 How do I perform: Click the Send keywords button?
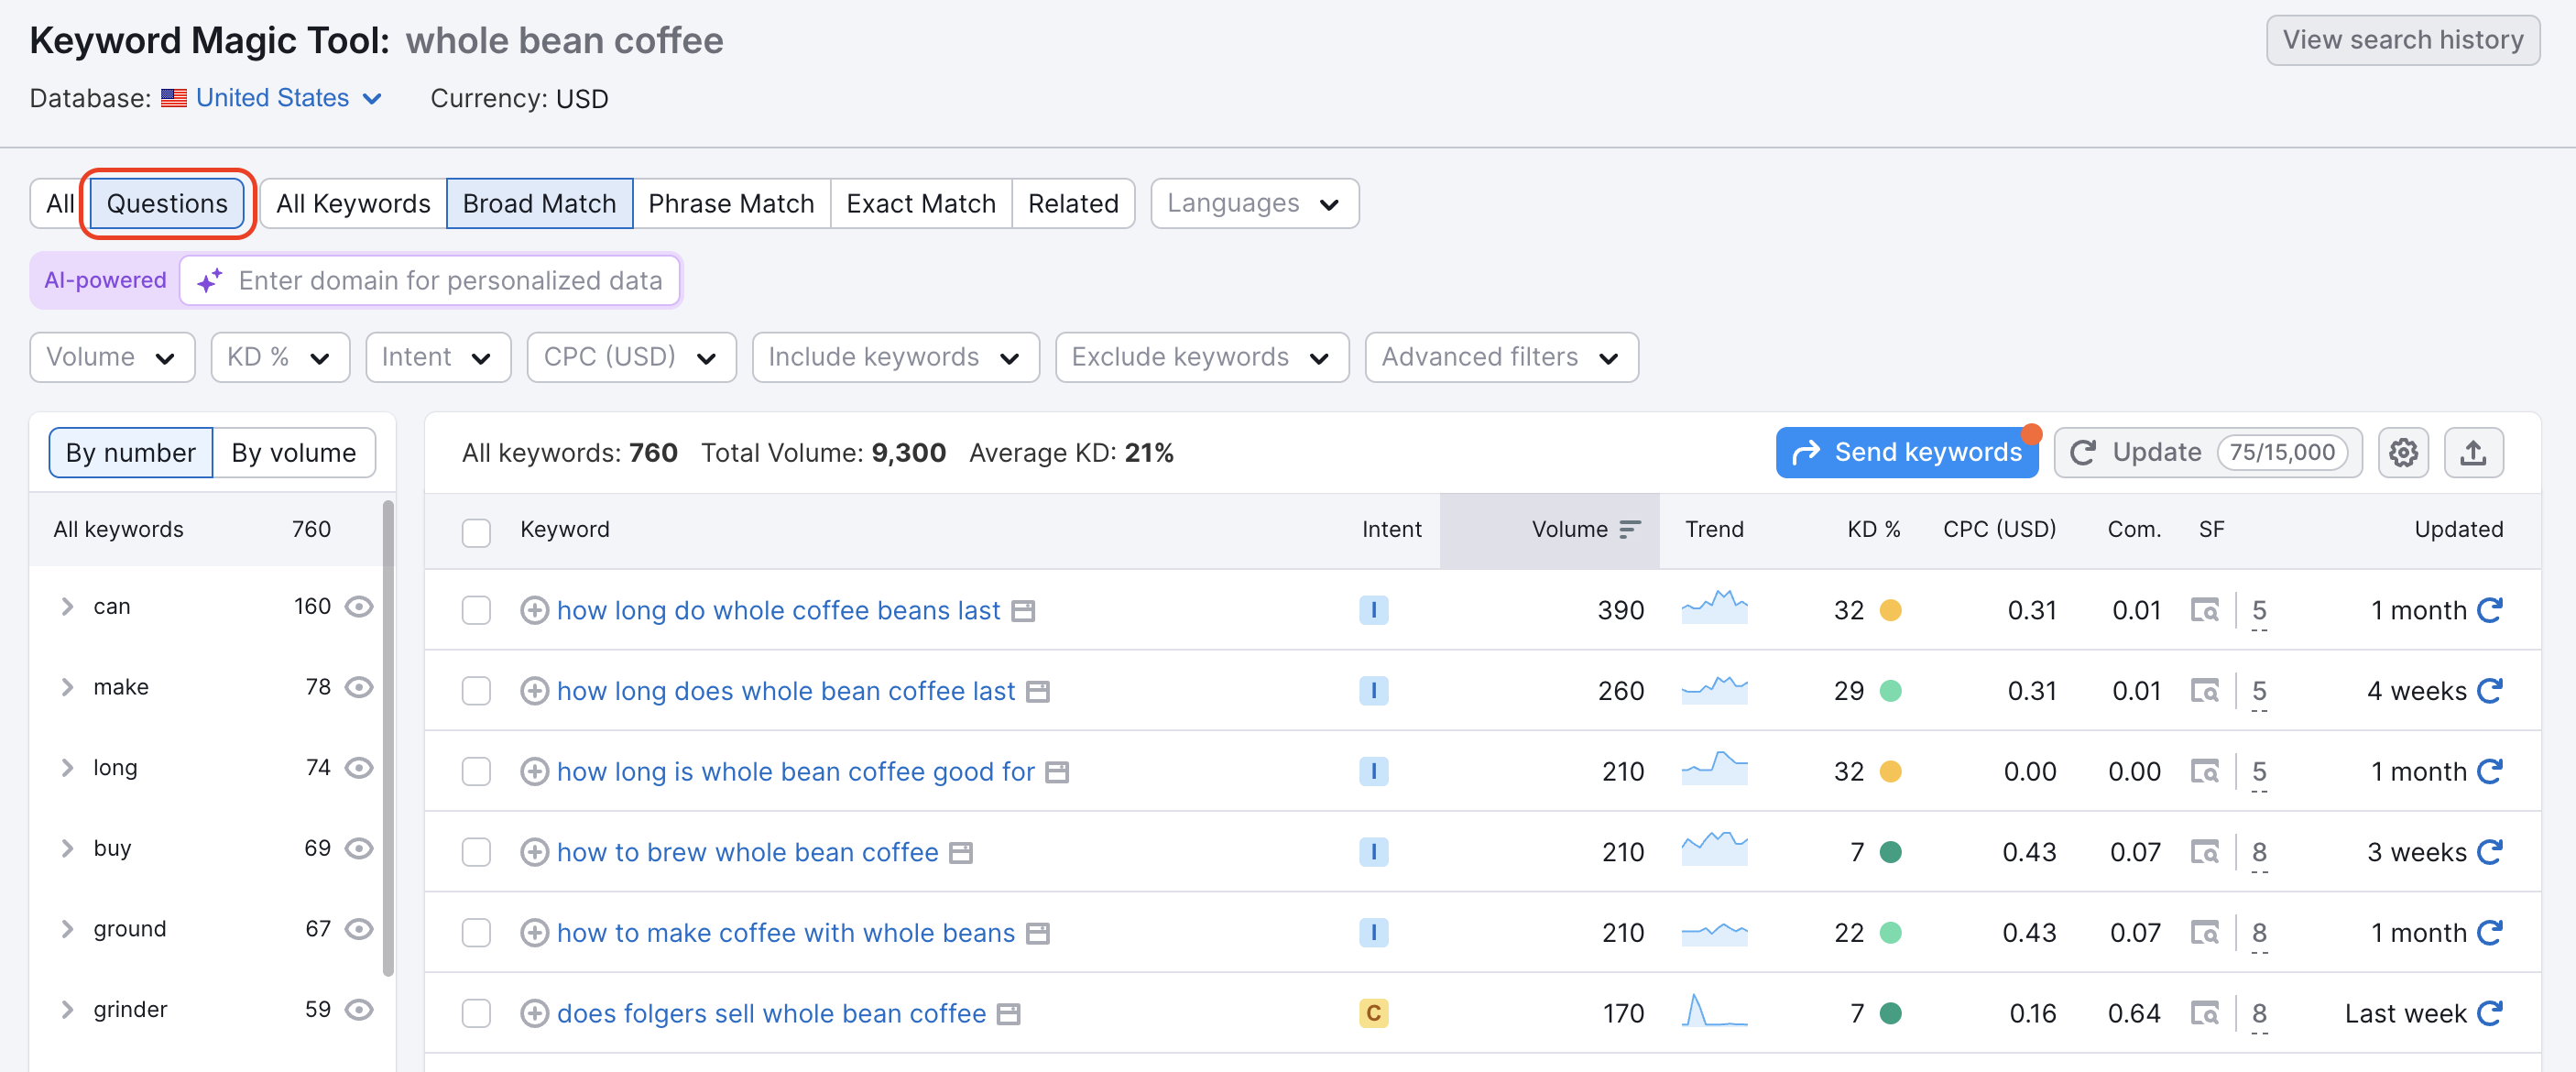click(x=1907, y=452)
